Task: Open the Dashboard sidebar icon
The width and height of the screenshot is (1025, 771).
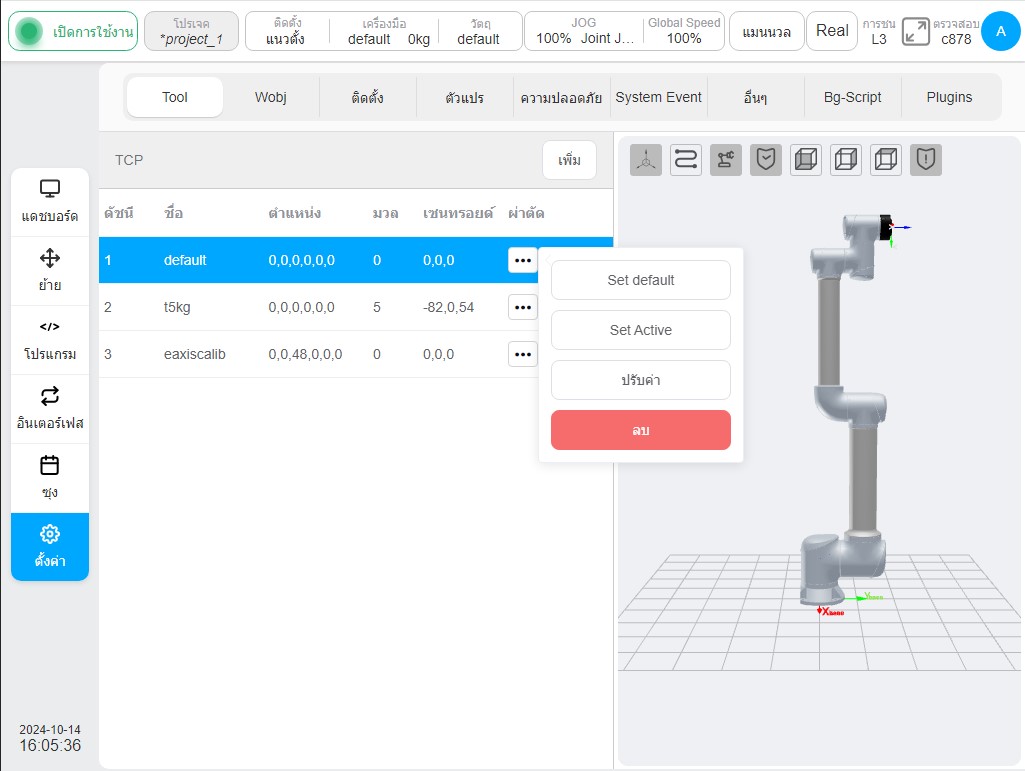Action: click(x=50, y=201)
